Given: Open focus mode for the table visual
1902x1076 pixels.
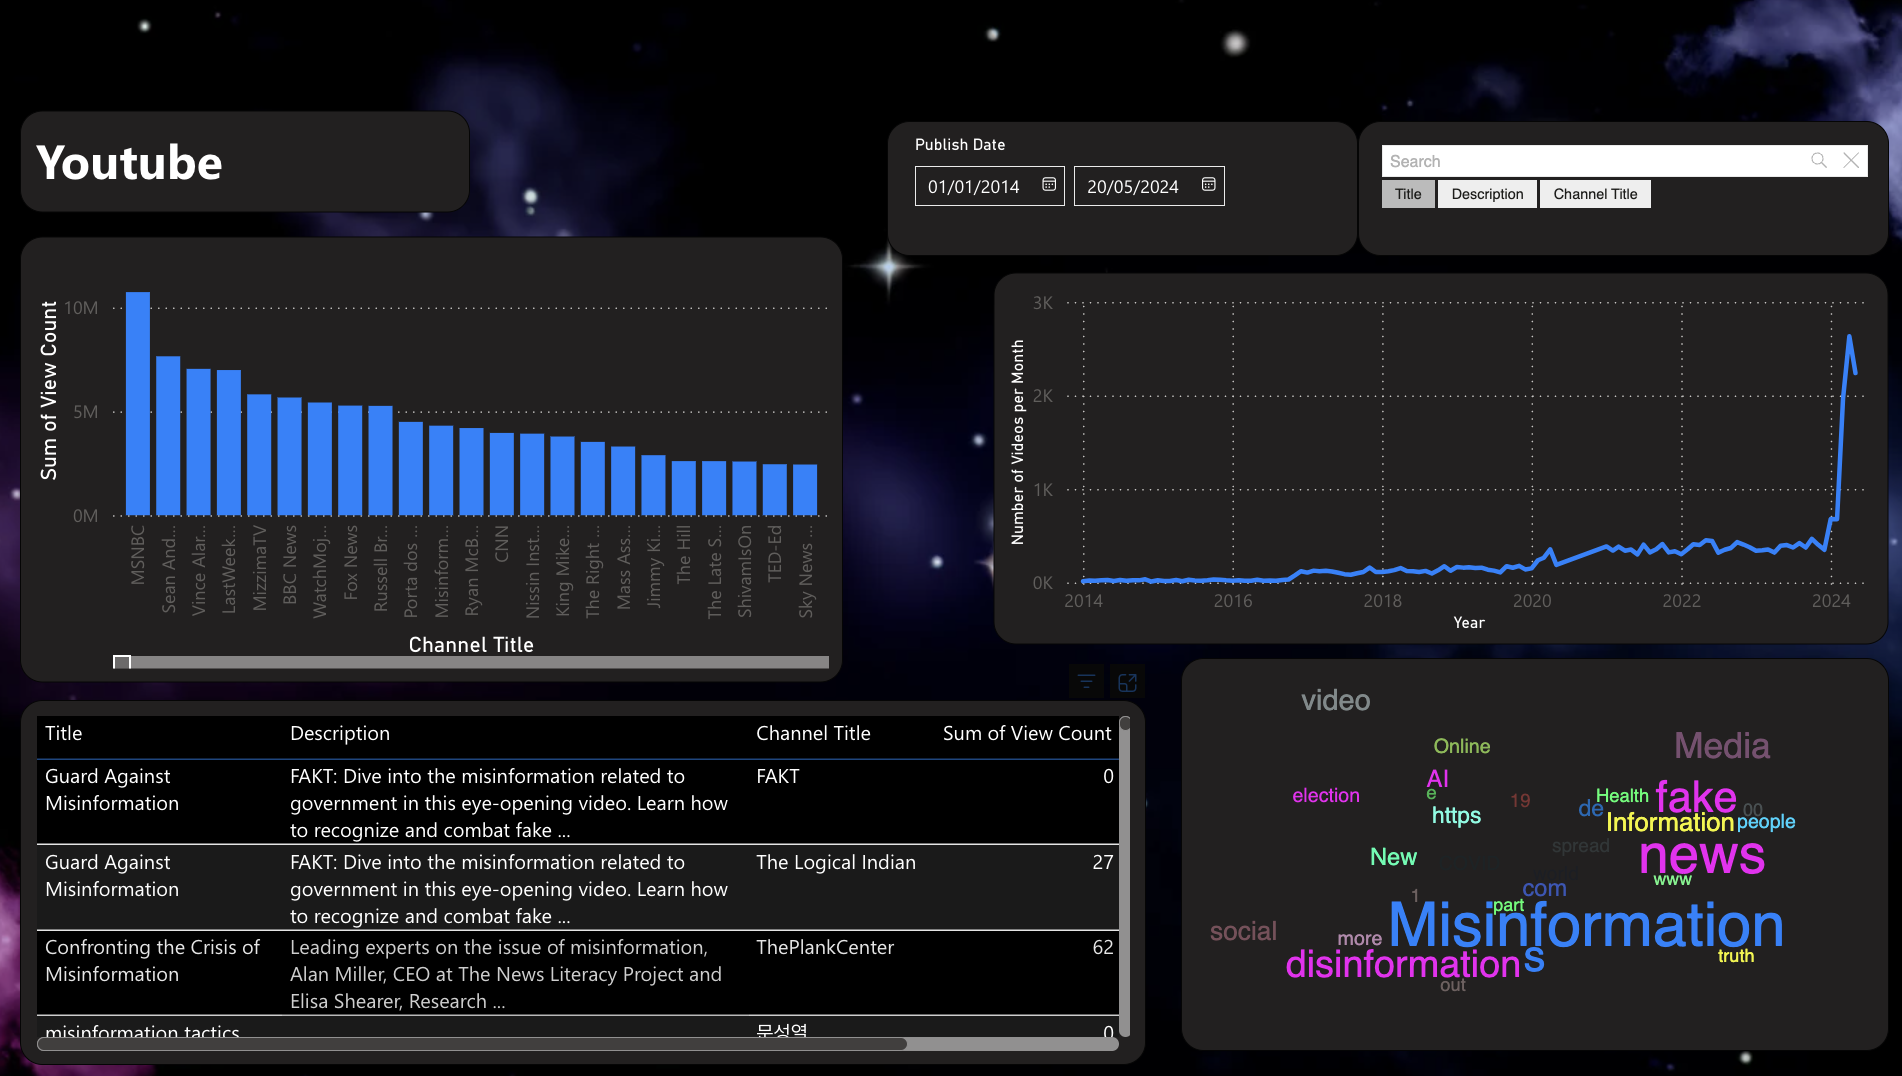Looking at the screenshot, I should pyautogui.click(x=1128, y=683).
